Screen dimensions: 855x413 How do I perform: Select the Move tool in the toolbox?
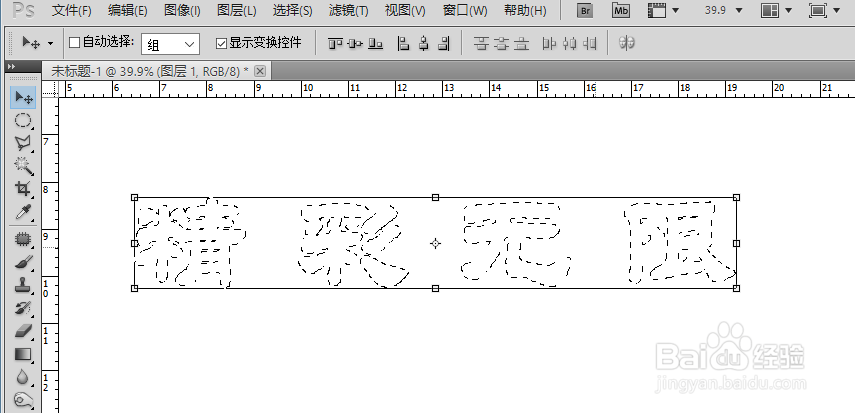click(x=23, y=98)
